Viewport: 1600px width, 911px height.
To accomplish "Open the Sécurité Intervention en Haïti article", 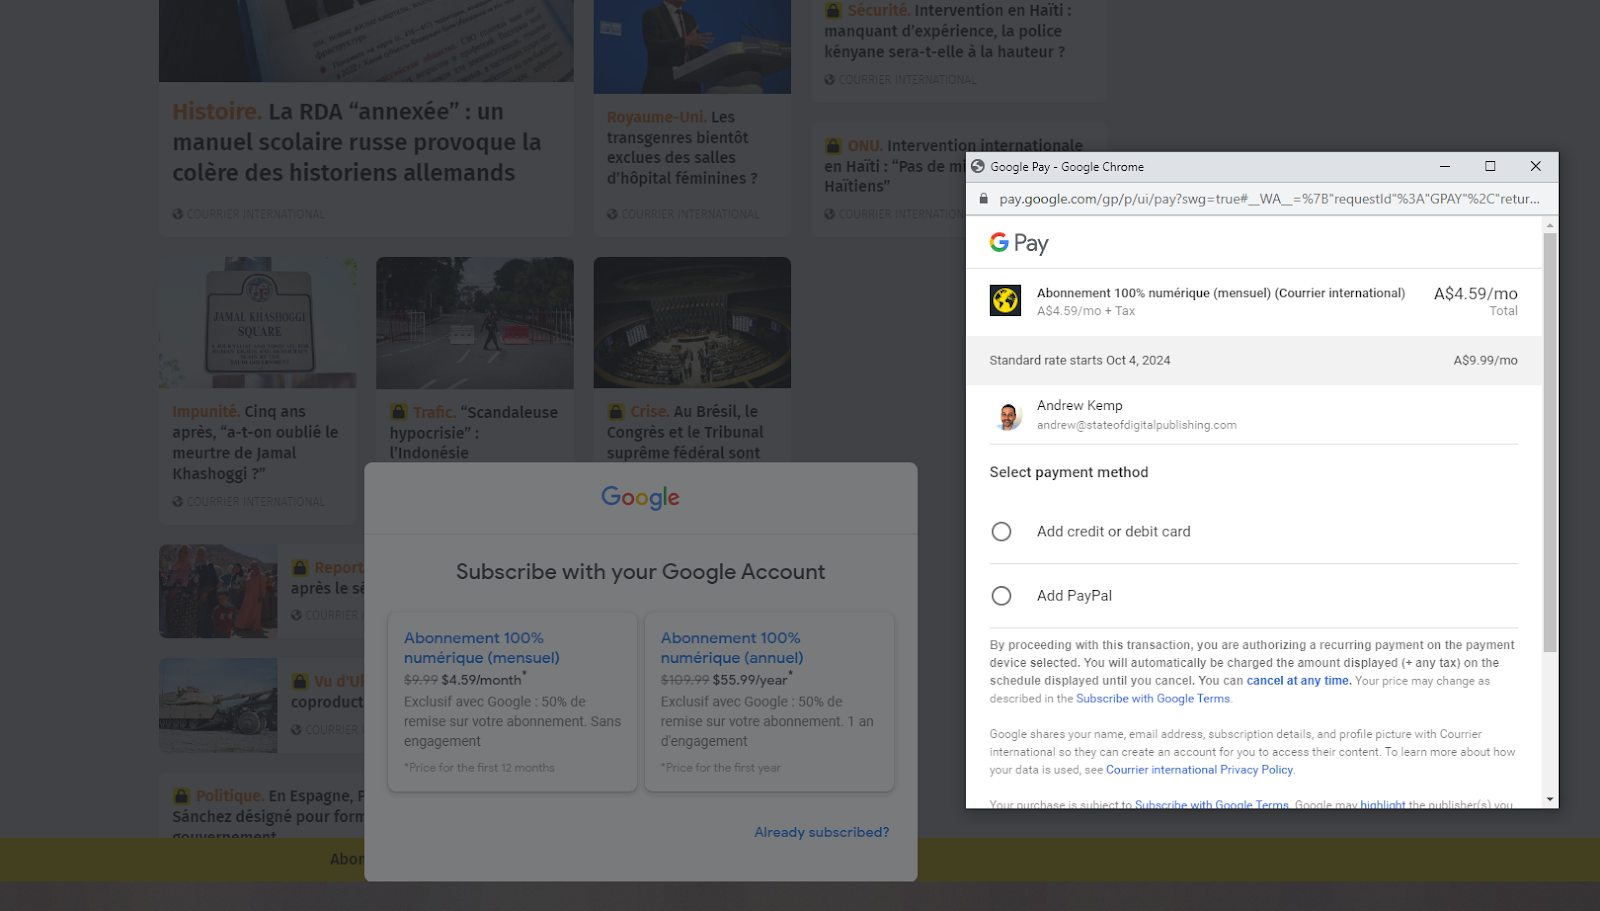I will click(x=948, y=31).
